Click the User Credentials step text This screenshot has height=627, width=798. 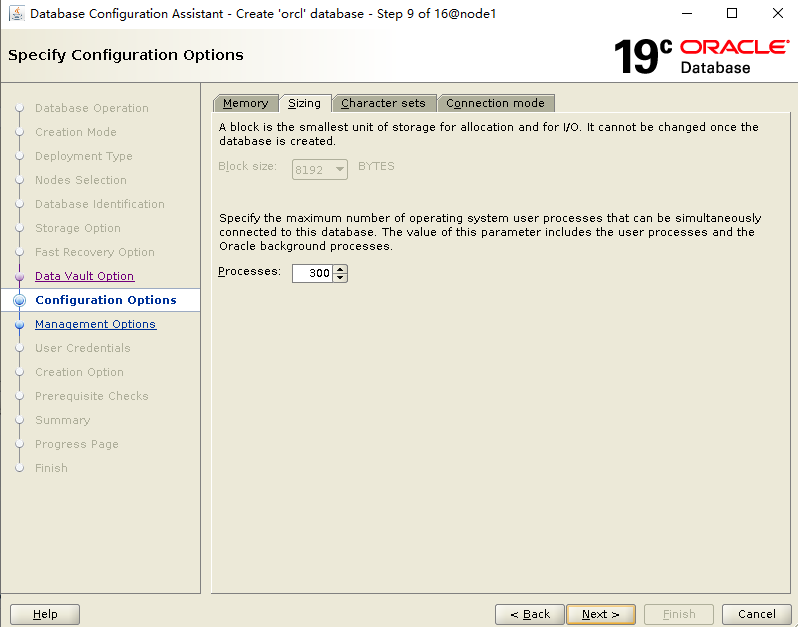point(82,348)
